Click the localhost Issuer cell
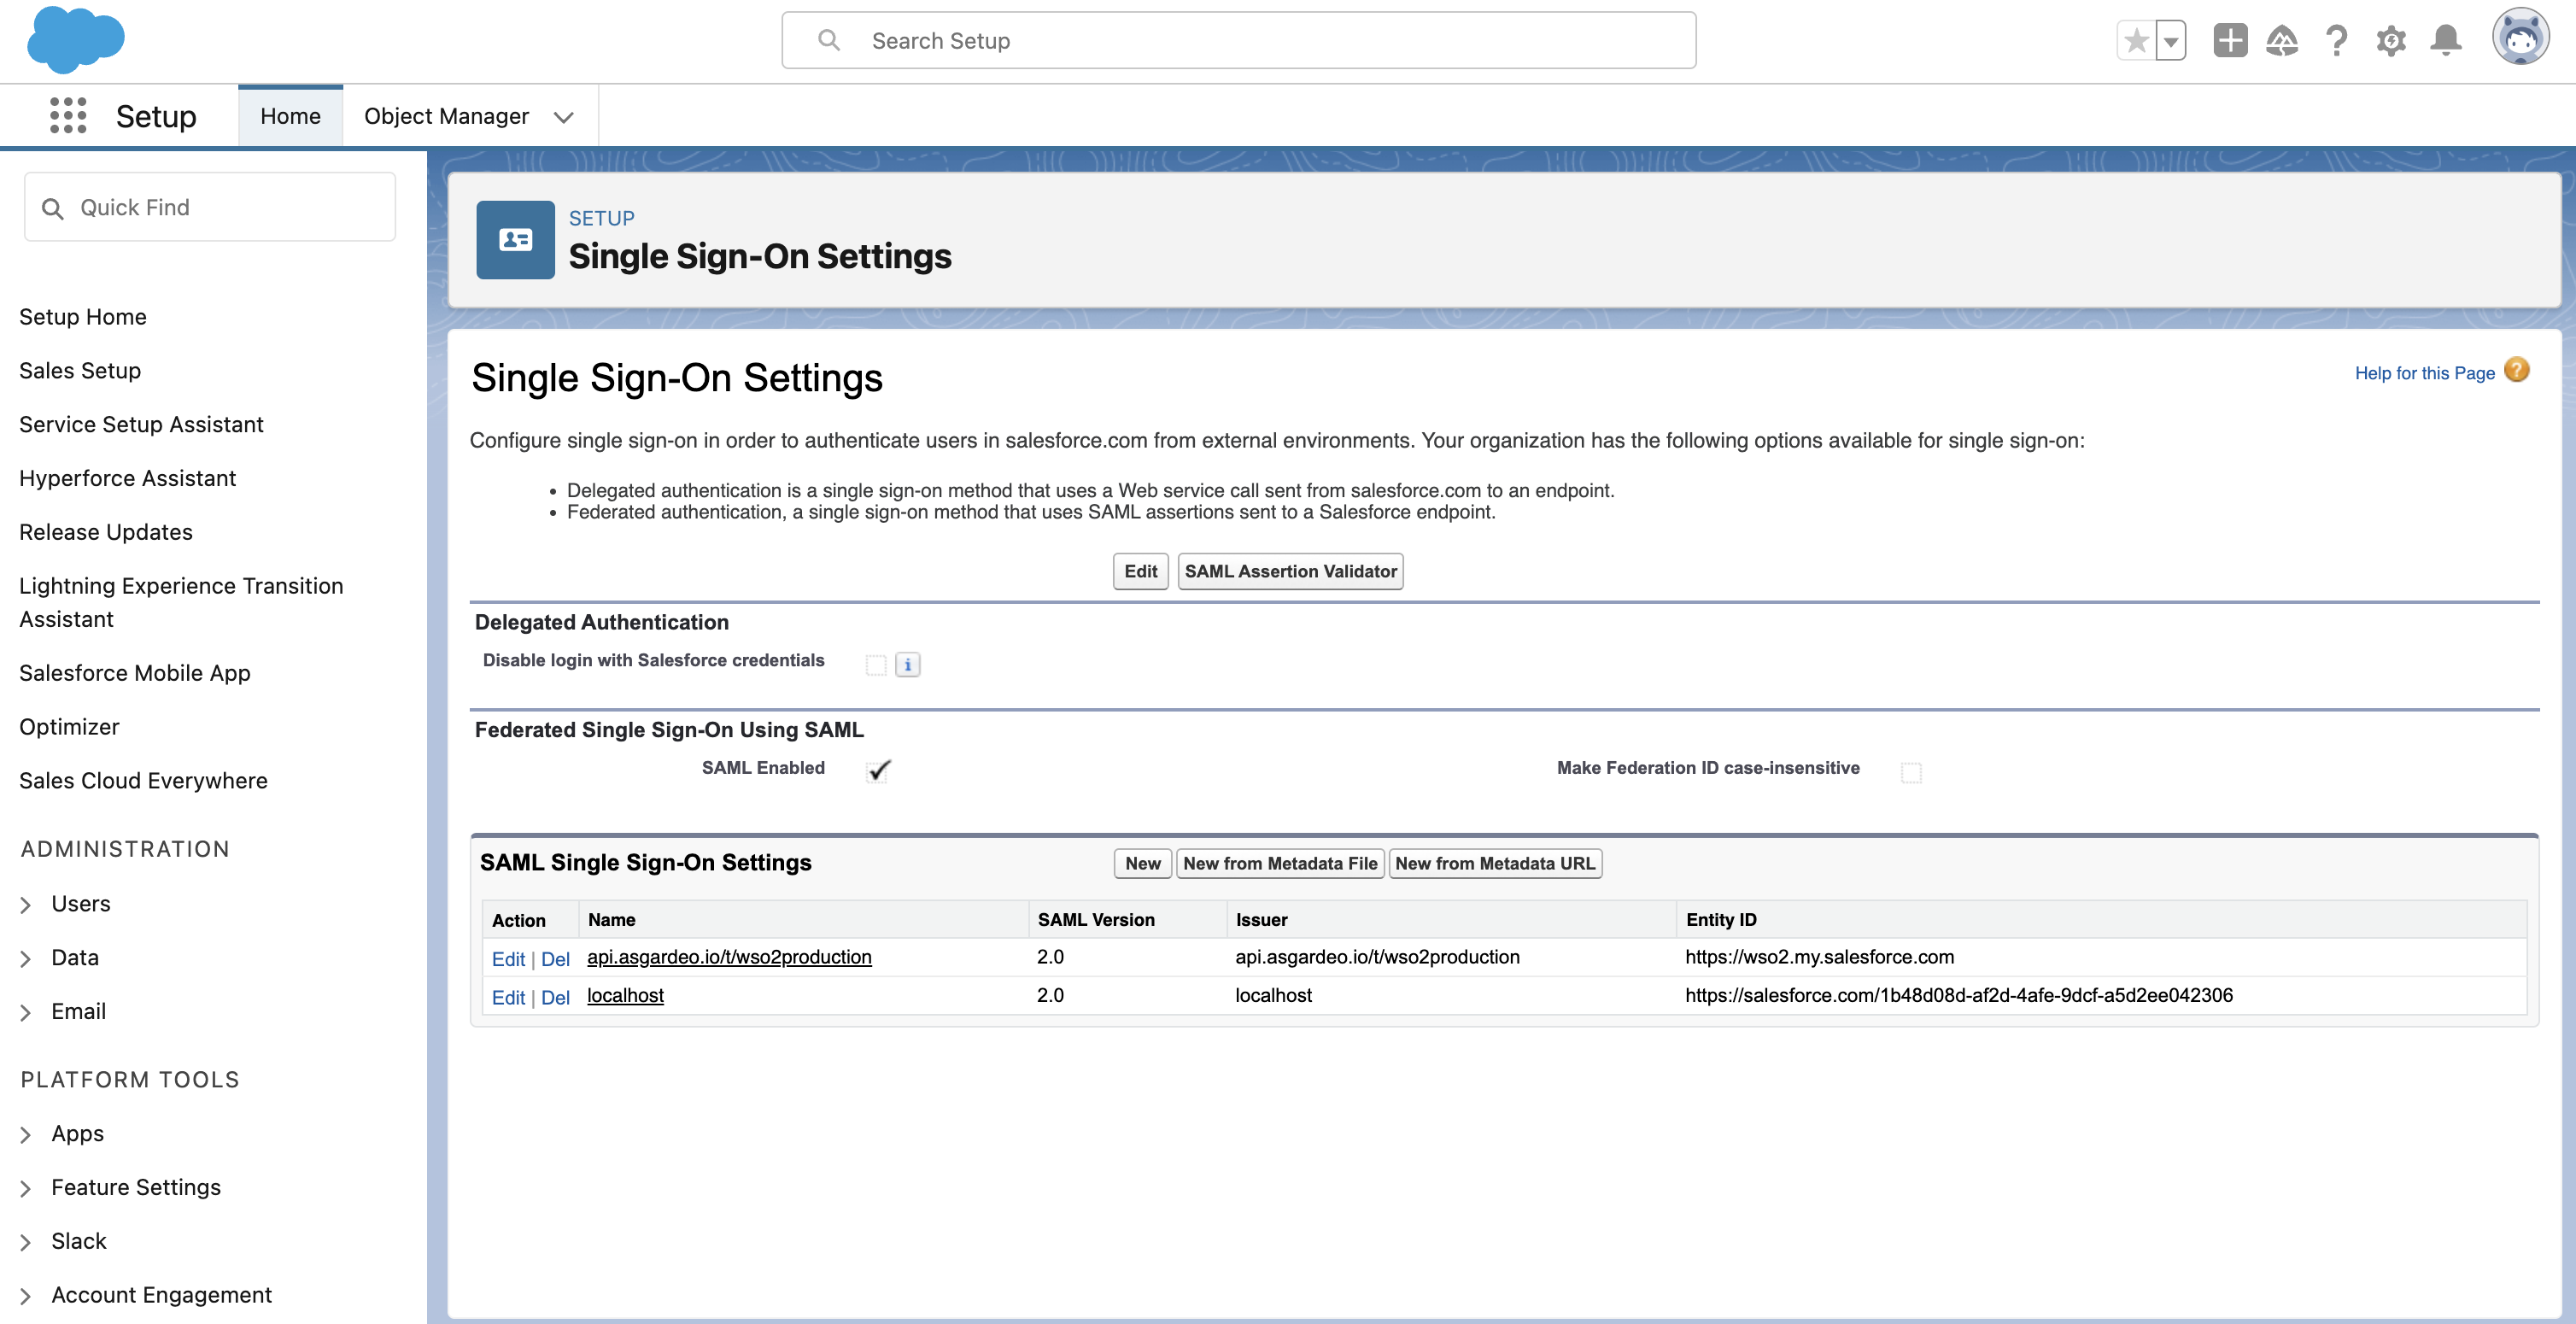The height and width of the screenshot is (1324, 2576). click(x=1273, y=996)
